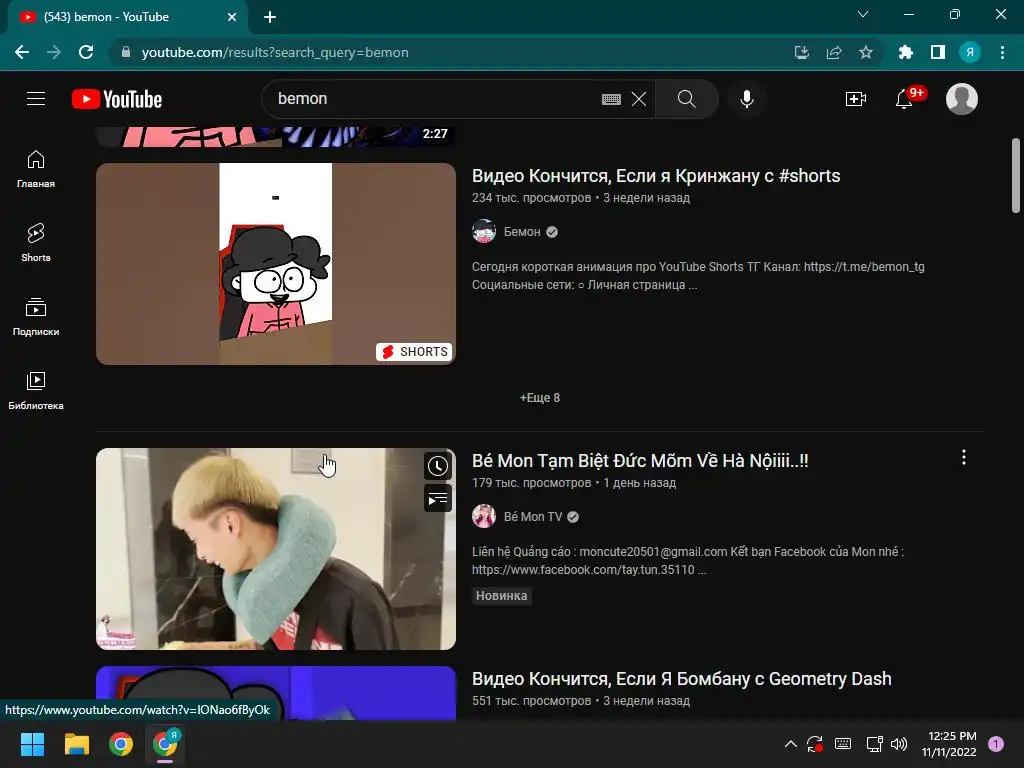Open Бемон channel name link
This screenshot has height=768, width=1024.
pos(522,232)
